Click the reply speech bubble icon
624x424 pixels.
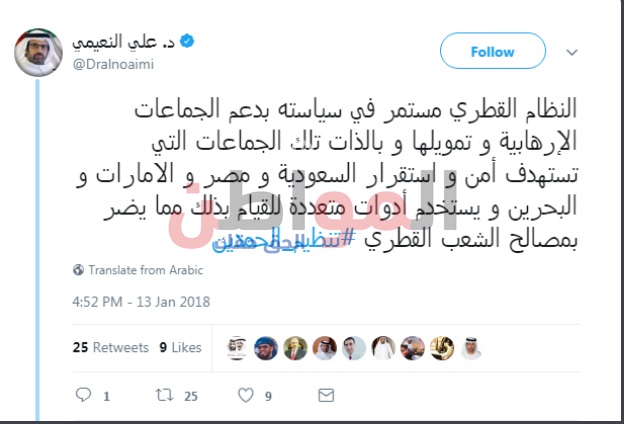(x=83, y=395)
